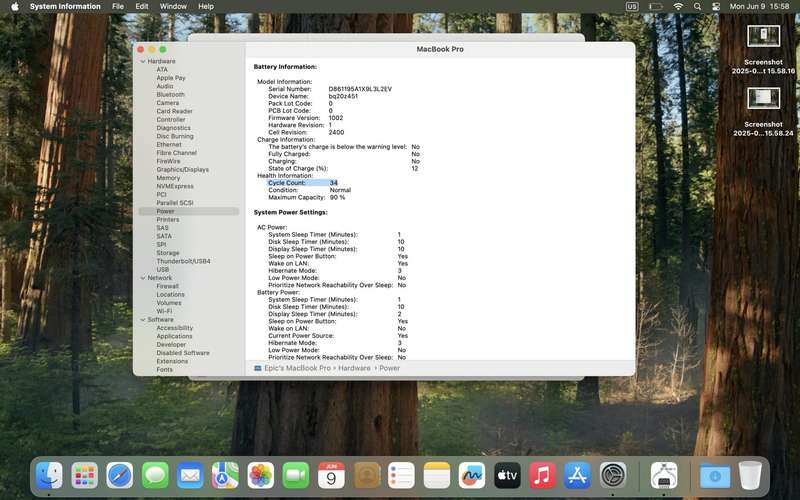800x500 pixels.
Task: Open Messages app in the Dock
Action: (155, 476)
